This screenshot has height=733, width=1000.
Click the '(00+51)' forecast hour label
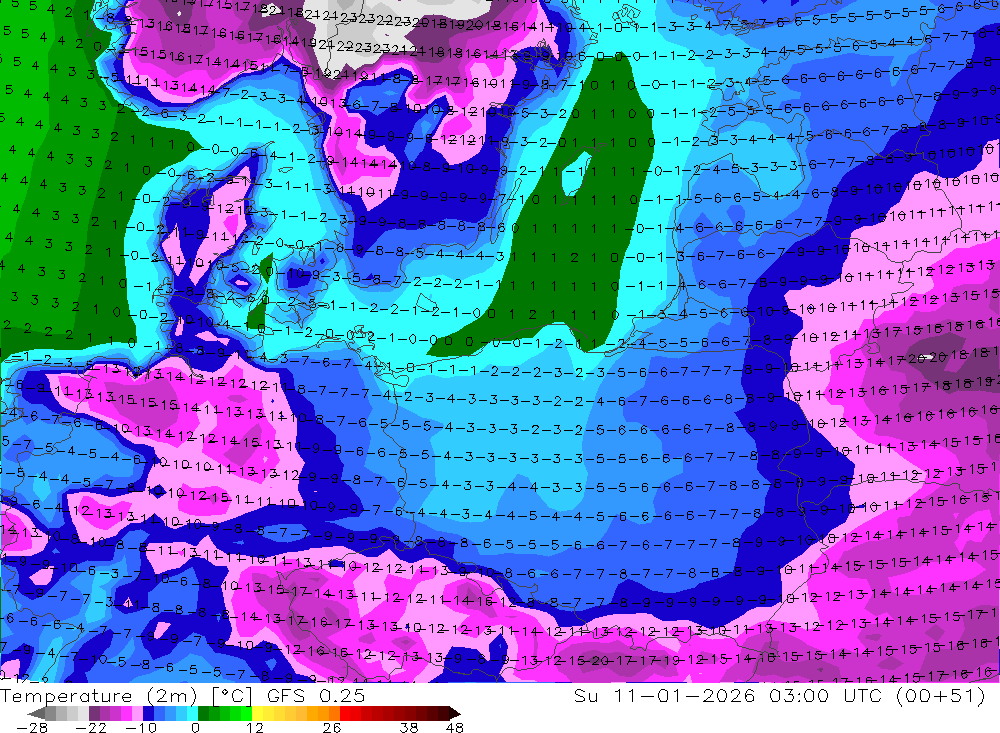pos(940,696)
